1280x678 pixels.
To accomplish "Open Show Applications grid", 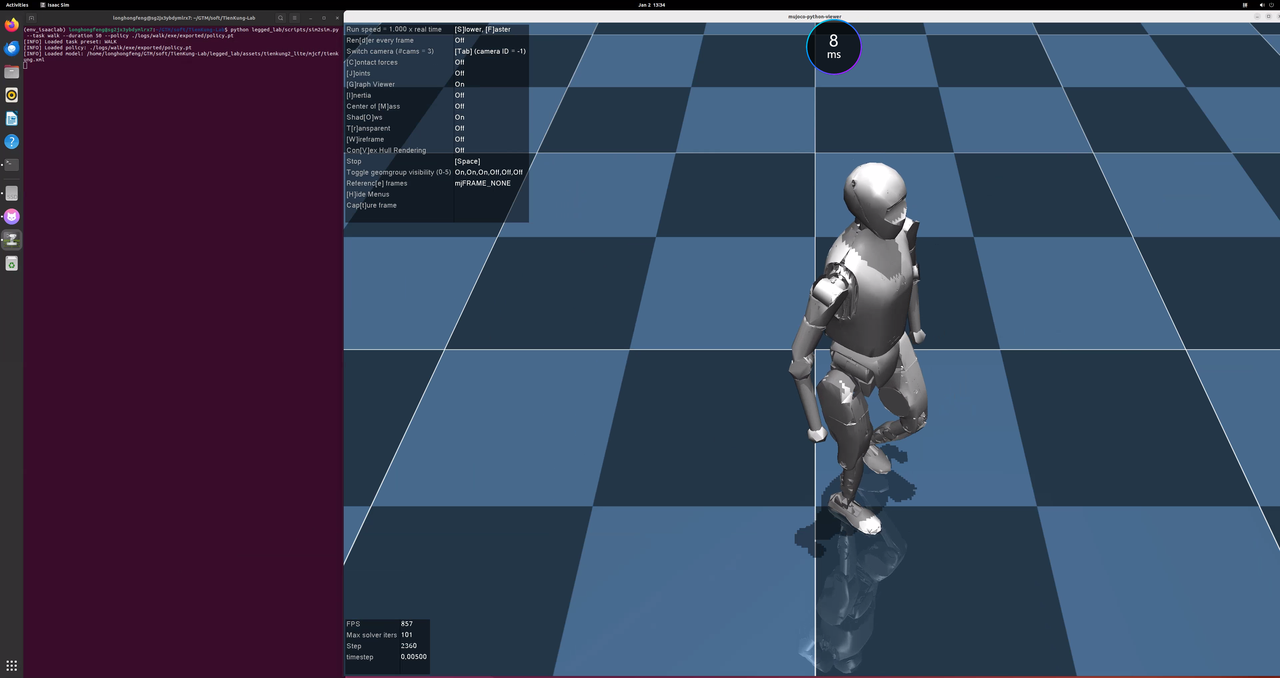I will [x=12, y=665].
